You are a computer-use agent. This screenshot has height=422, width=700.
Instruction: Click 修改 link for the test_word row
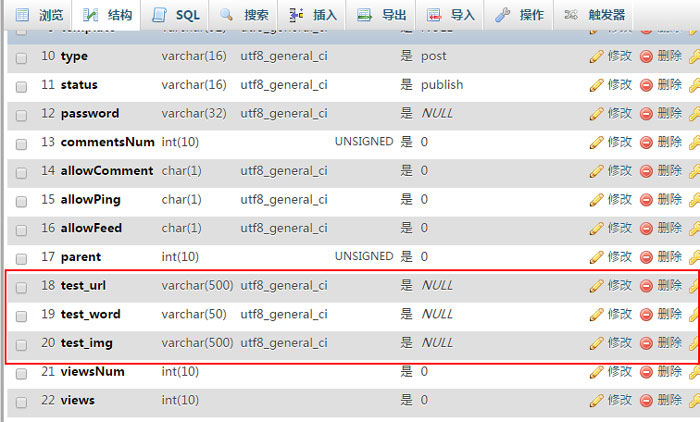tap(619, 315)
